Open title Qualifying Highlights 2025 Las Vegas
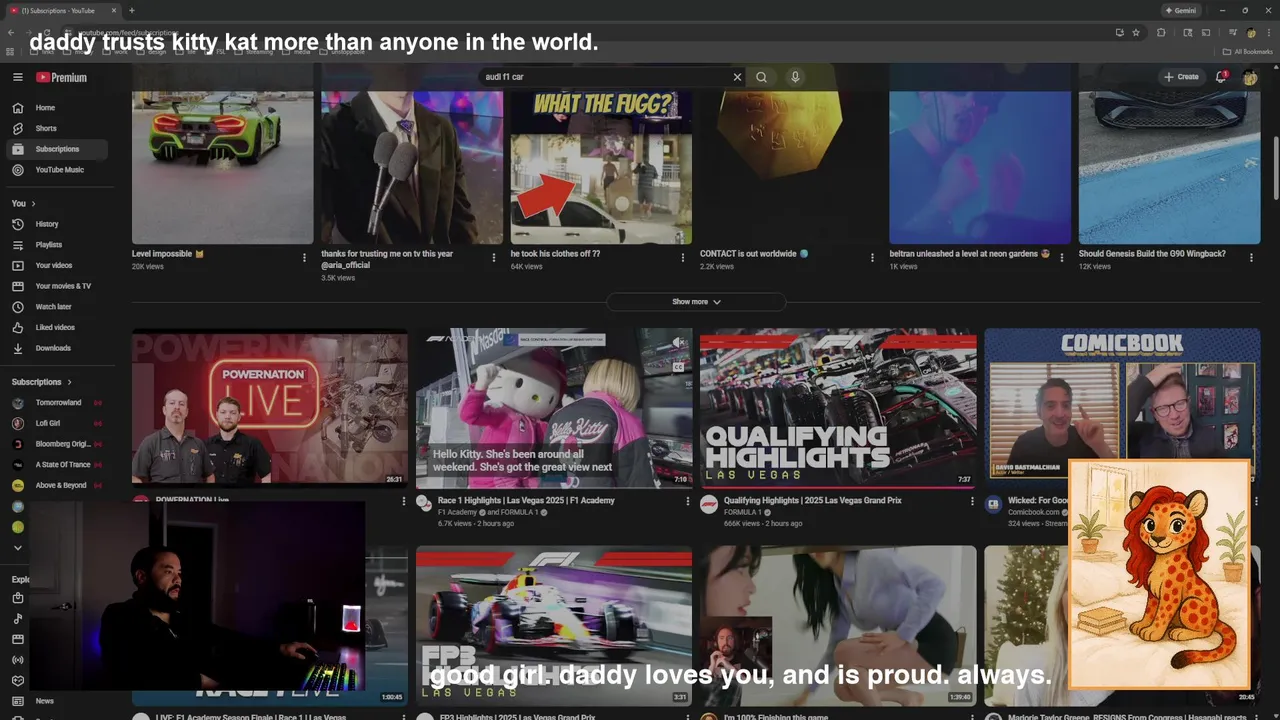Viewport: 1280px width, 720px height. point(813,500)
